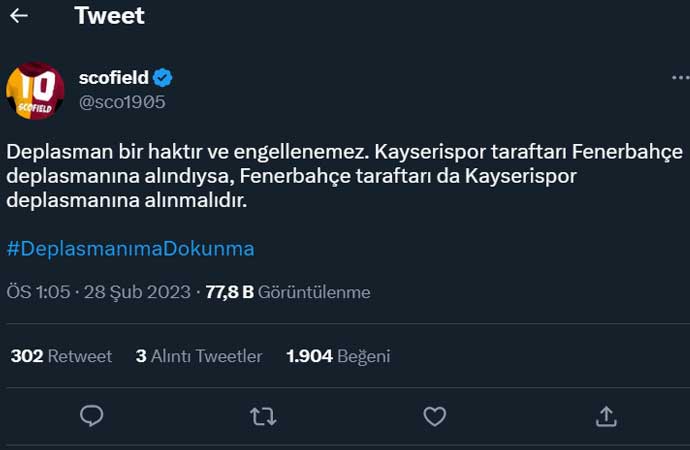
Task: Click the blue verified badge
Action: [163, 78]
